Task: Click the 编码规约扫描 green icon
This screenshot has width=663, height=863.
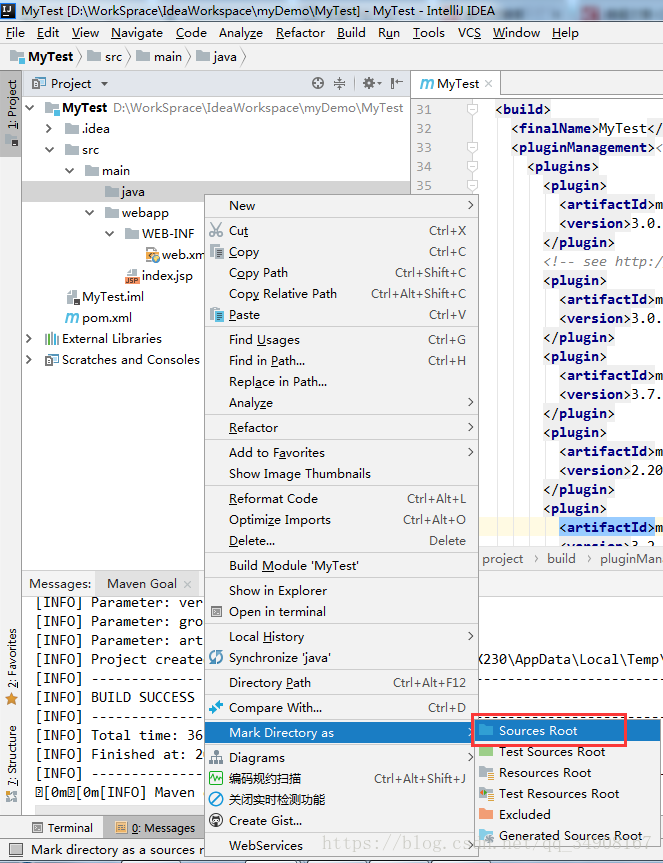Action: (216, 778)
